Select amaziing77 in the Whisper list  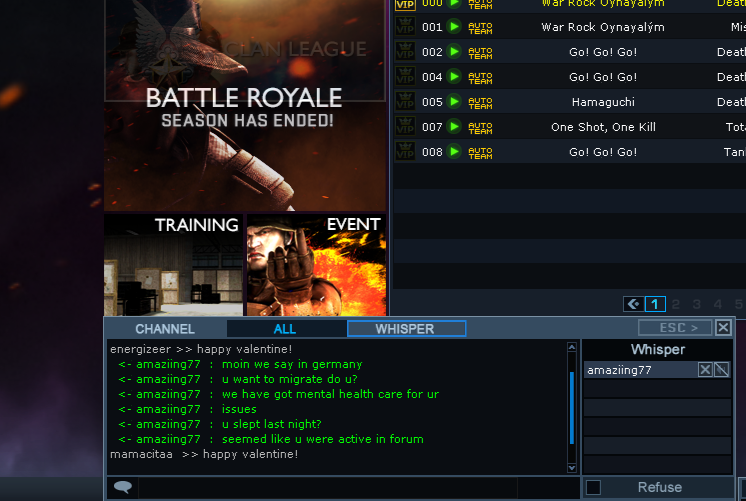(640, 370)
